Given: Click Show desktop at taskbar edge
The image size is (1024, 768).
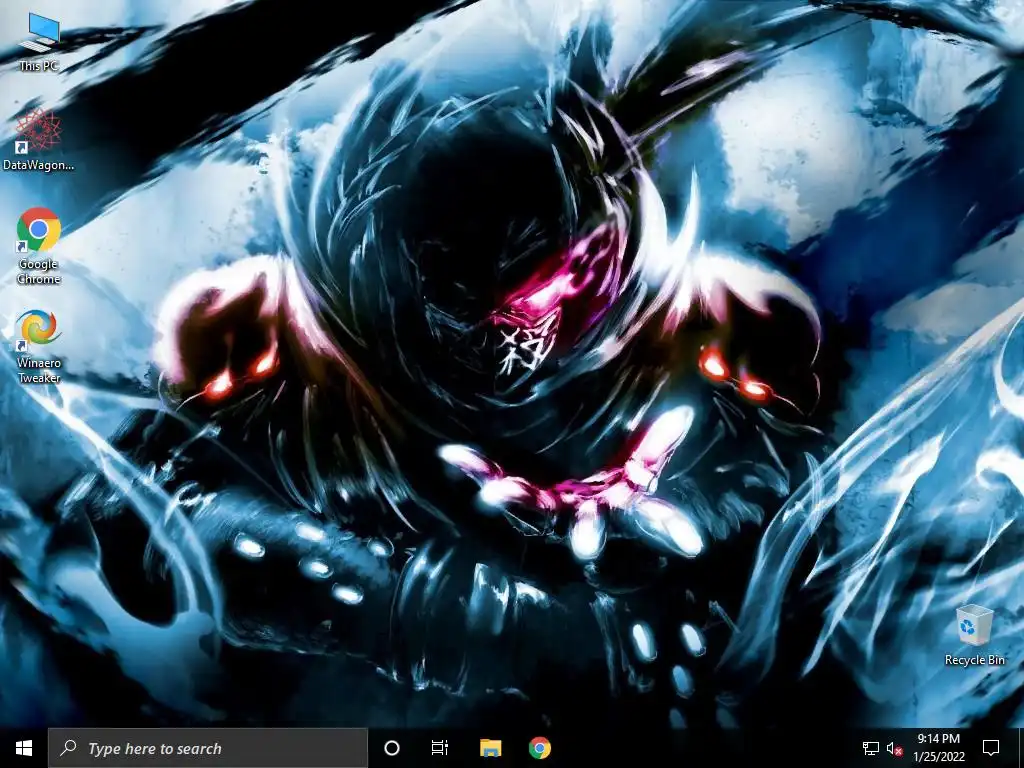Looking at the screenshot, I should click(1021, 748).
